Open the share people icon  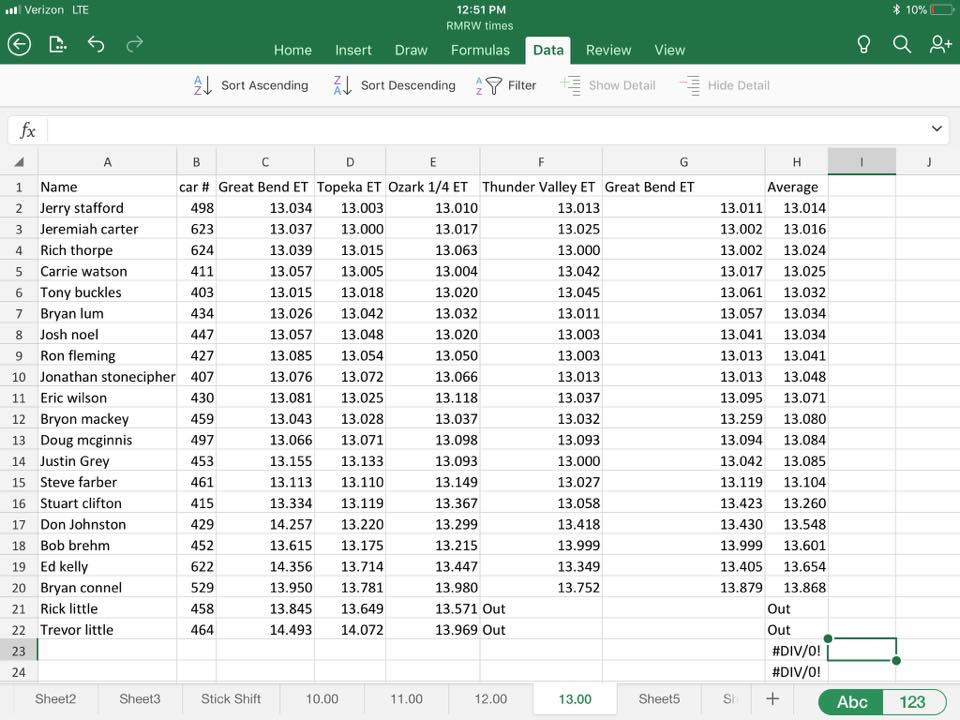pyautogui.click(x=940, y=44)
